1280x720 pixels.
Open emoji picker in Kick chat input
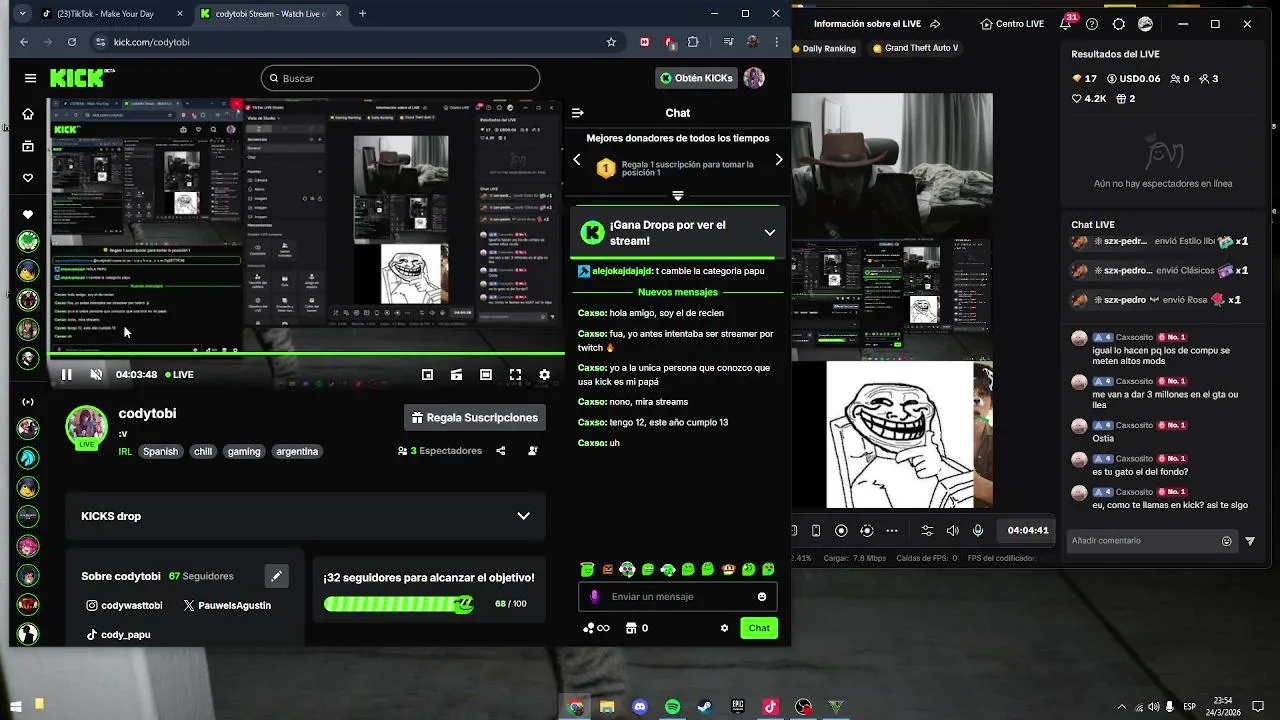click(762, 597)
